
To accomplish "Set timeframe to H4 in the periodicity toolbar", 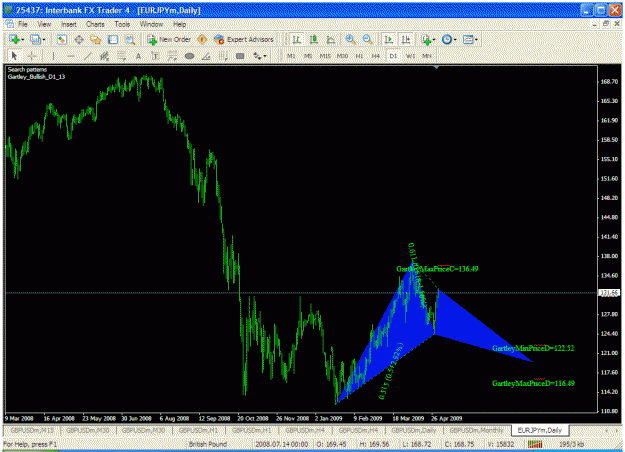I will click(376, 56).
